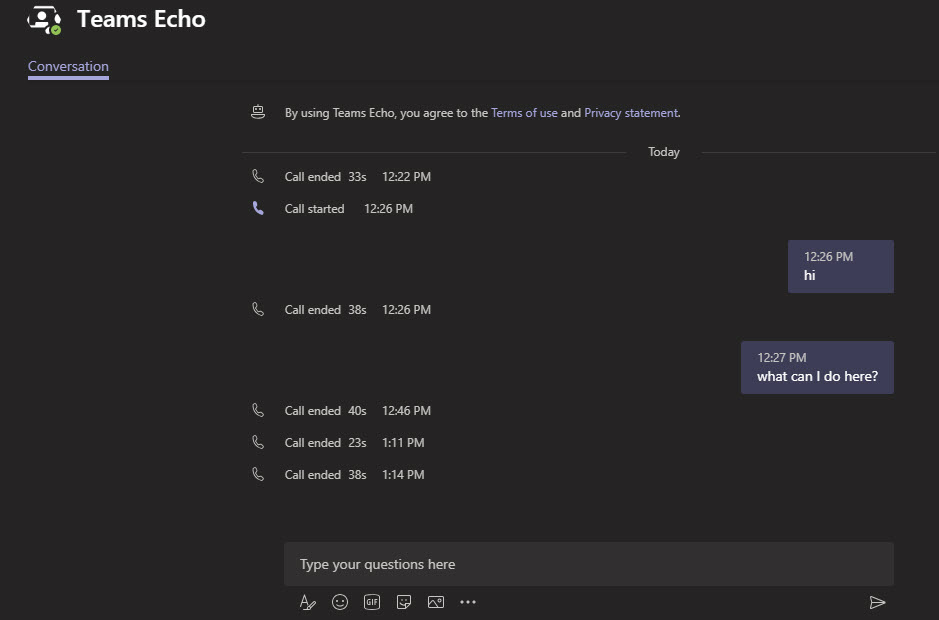Click the phone icon for the 12:46 PM call
Image resolution: width=939 pixels, height=620 pixels.
259,410
